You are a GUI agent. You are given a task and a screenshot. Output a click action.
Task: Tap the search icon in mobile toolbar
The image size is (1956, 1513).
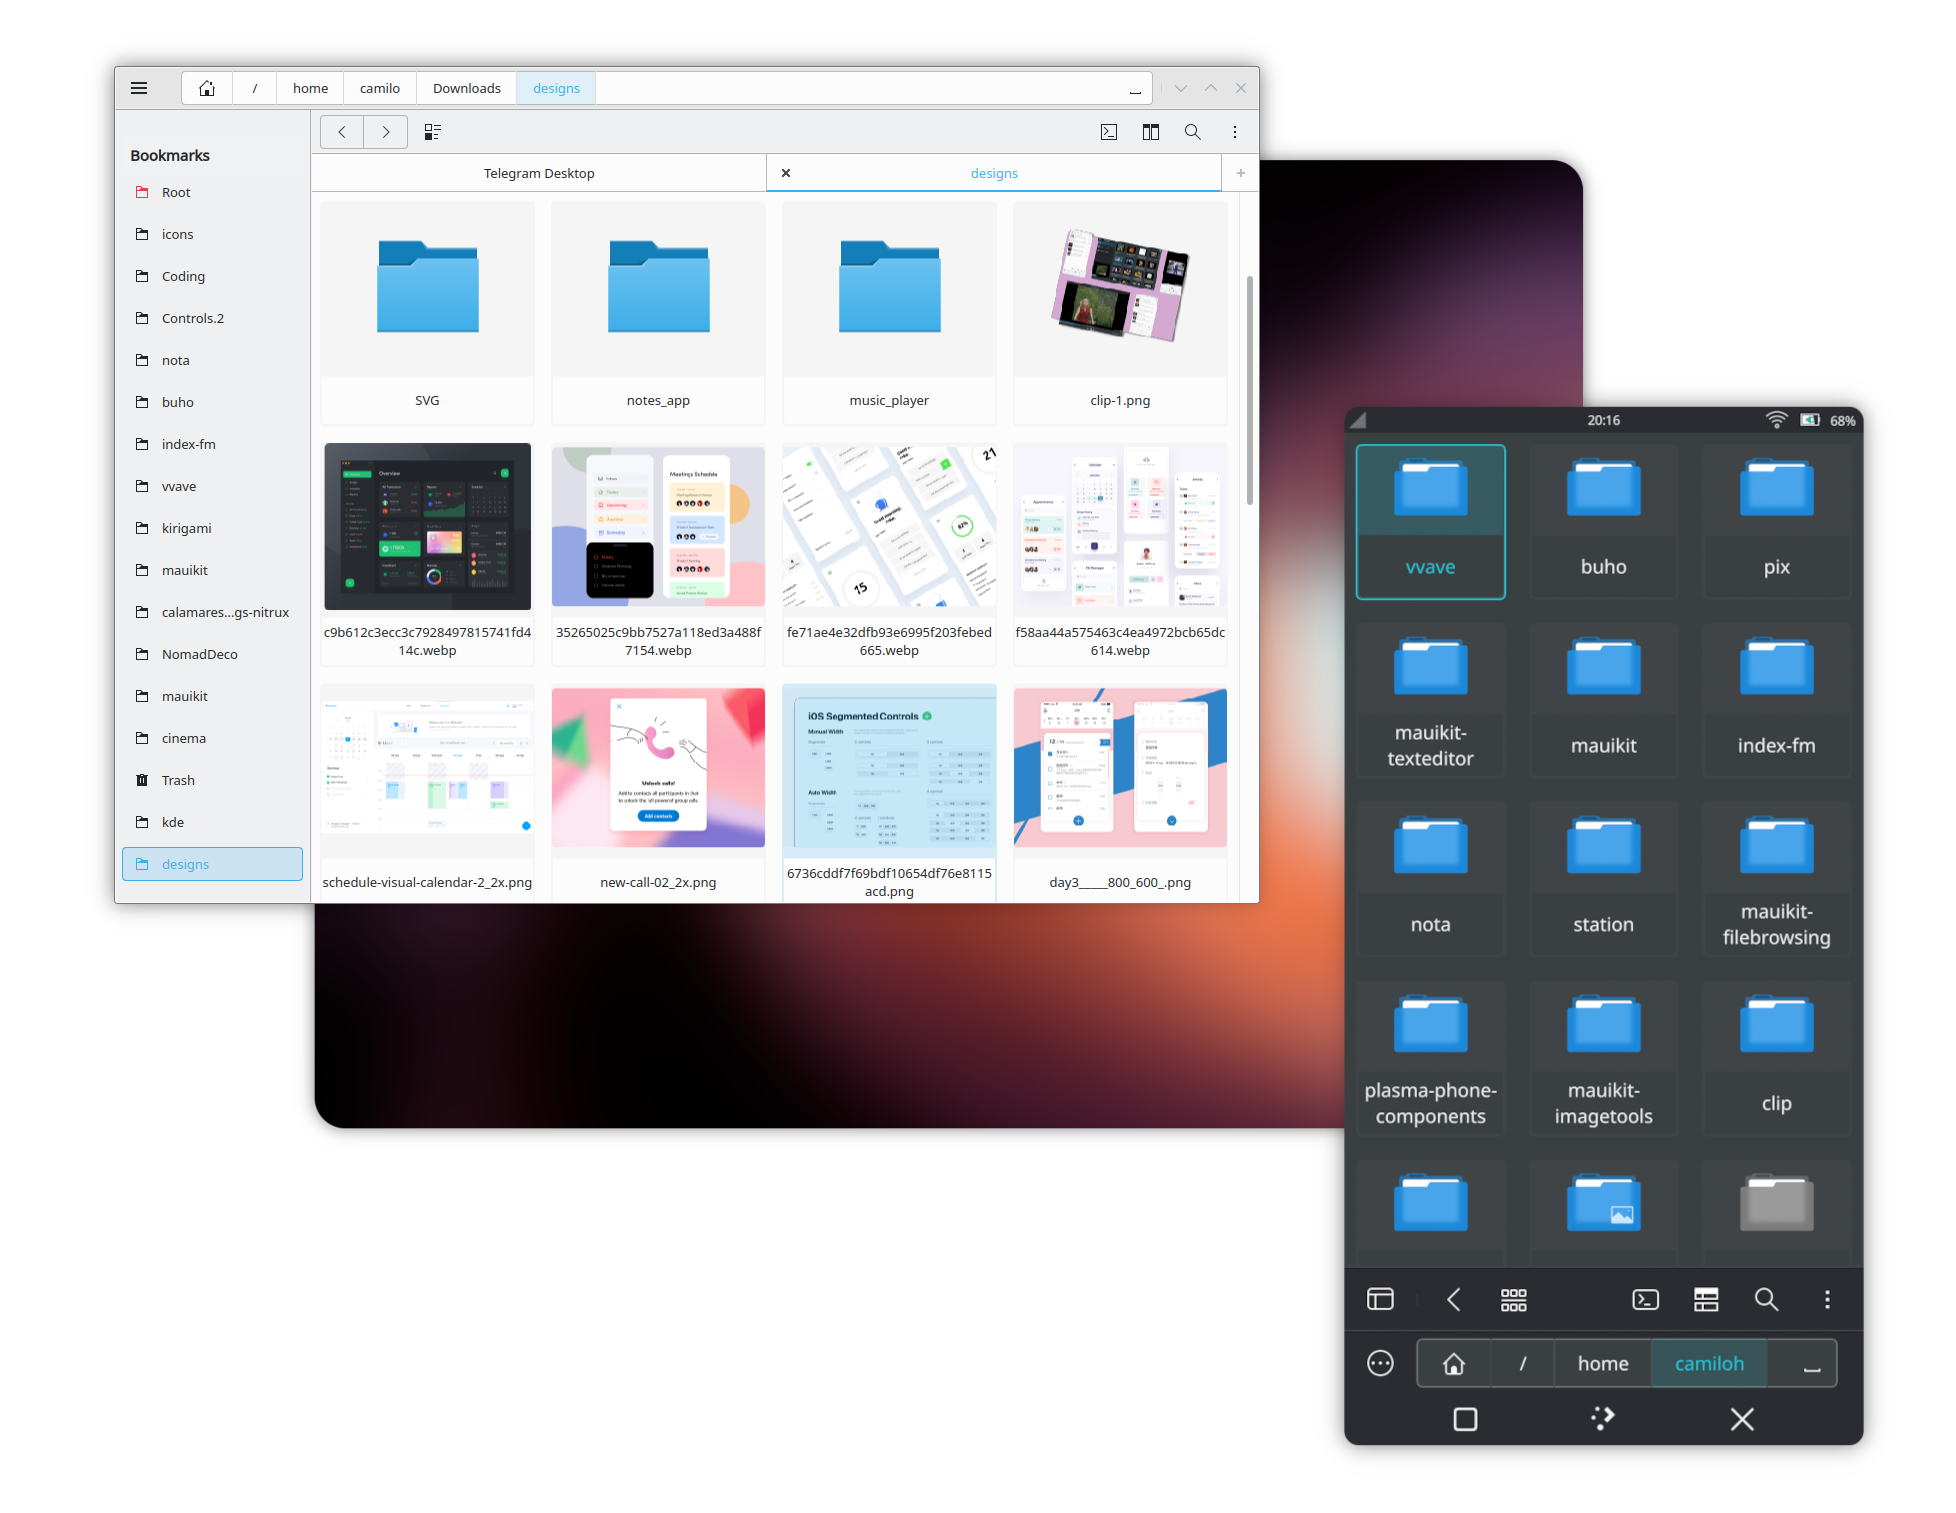click(1767, 1299)
